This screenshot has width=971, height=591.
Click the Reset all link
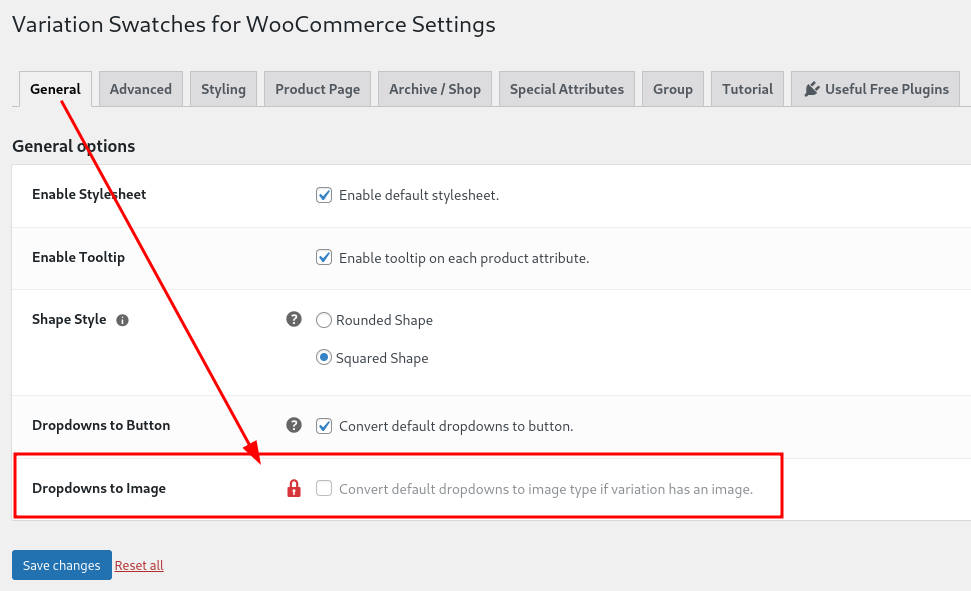(139, 566)
